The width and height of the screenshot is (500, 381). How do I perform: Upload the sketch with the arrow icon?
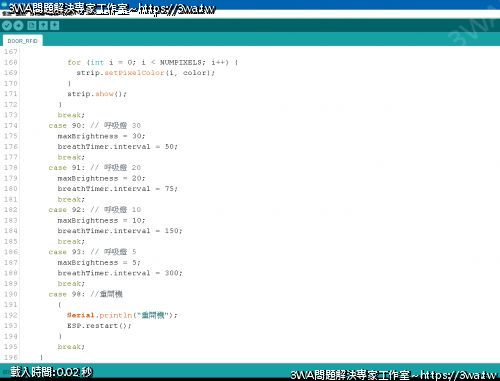point(18,26)
